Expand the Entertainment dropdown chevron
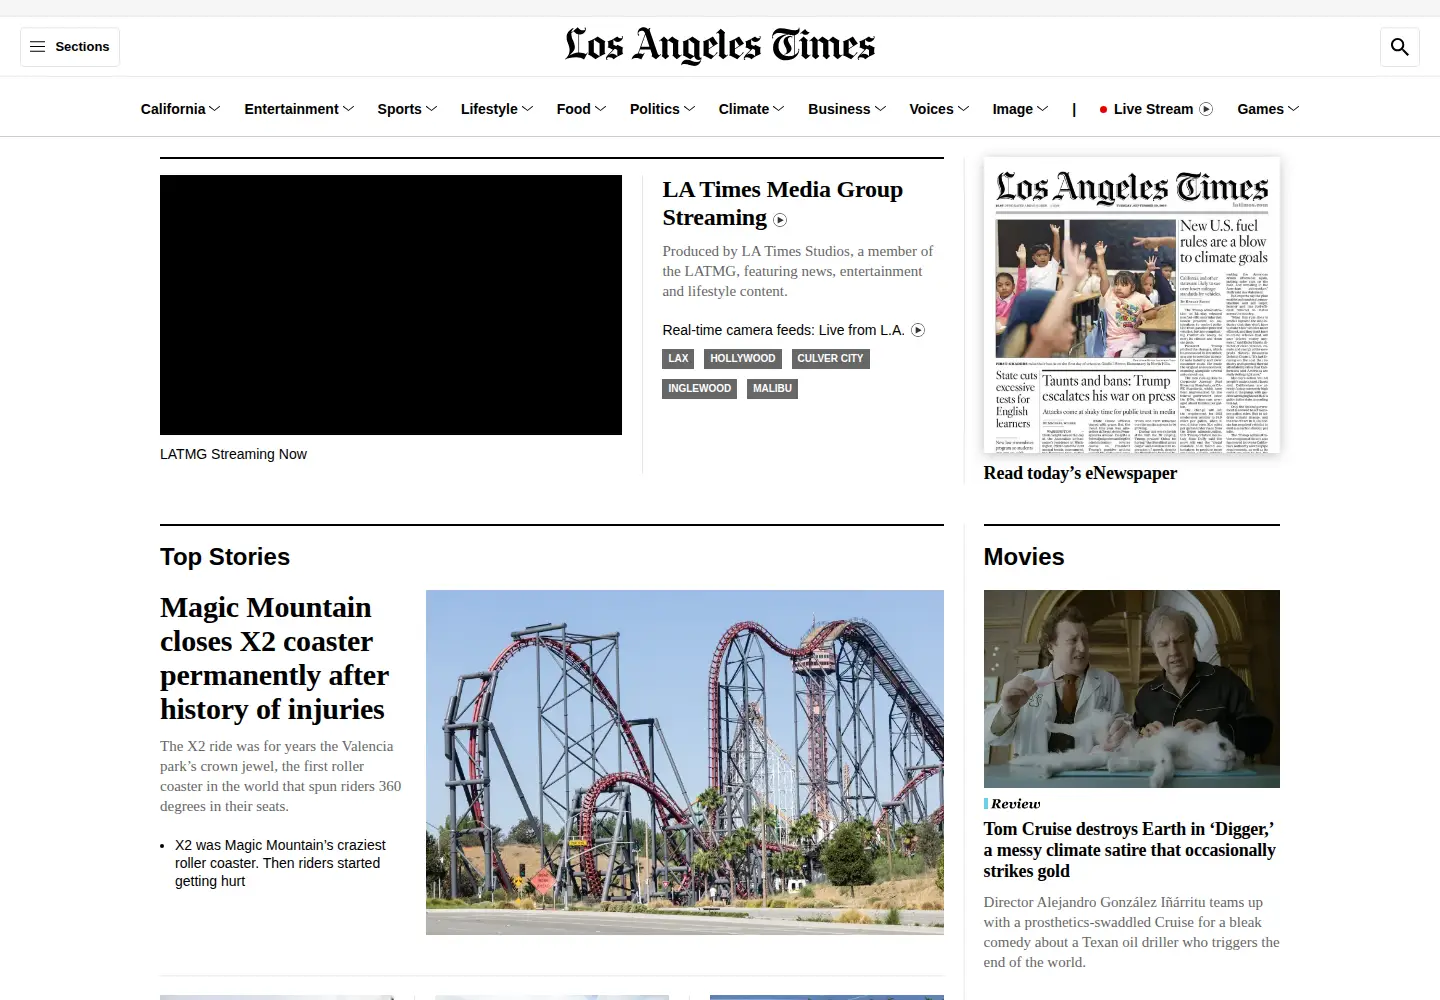The image size is (1440, 1000). 348,109
